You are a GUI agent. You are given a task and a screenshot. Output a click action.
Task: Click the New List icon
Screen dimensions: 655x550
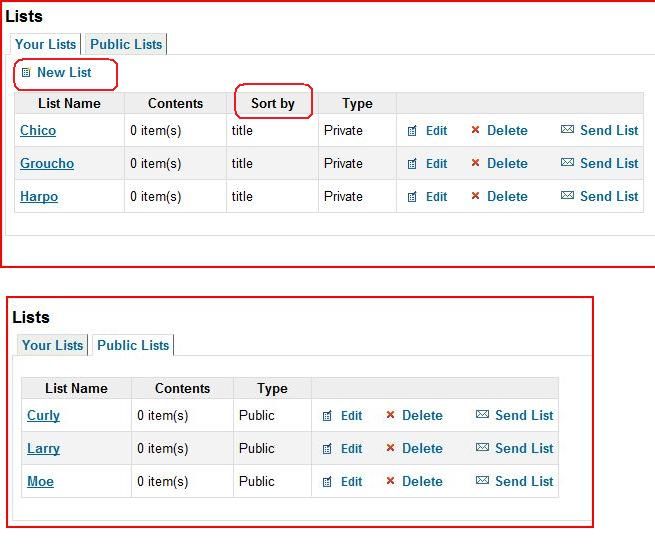pos(26,73)
